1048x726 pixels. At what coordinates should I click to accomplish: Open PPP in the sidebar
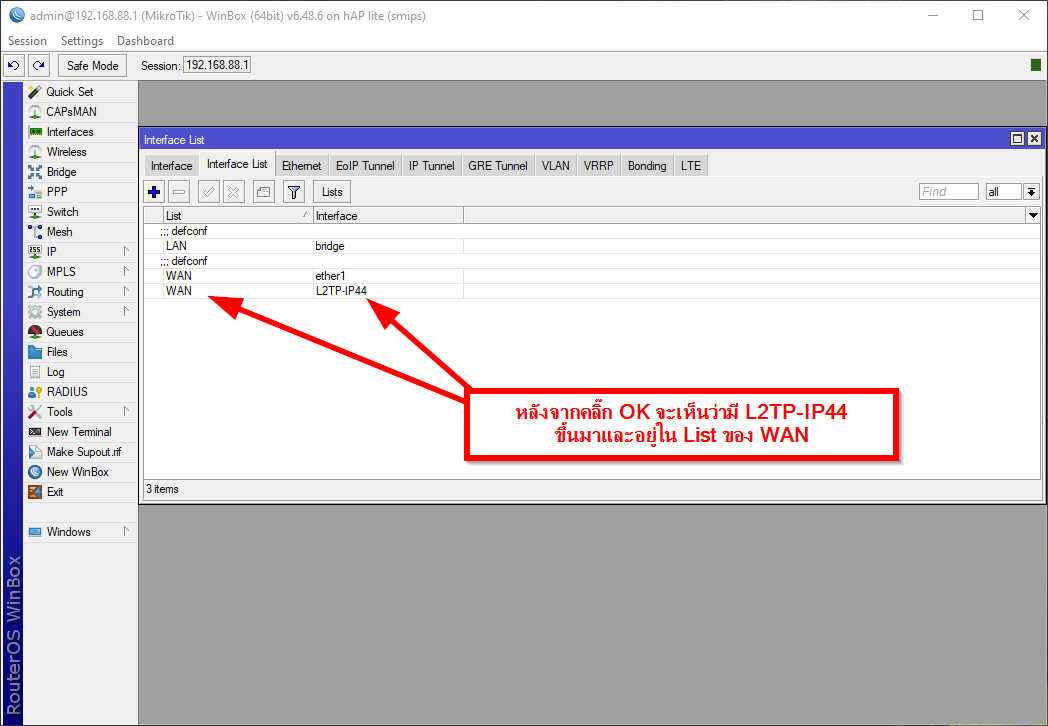(80, 192)
